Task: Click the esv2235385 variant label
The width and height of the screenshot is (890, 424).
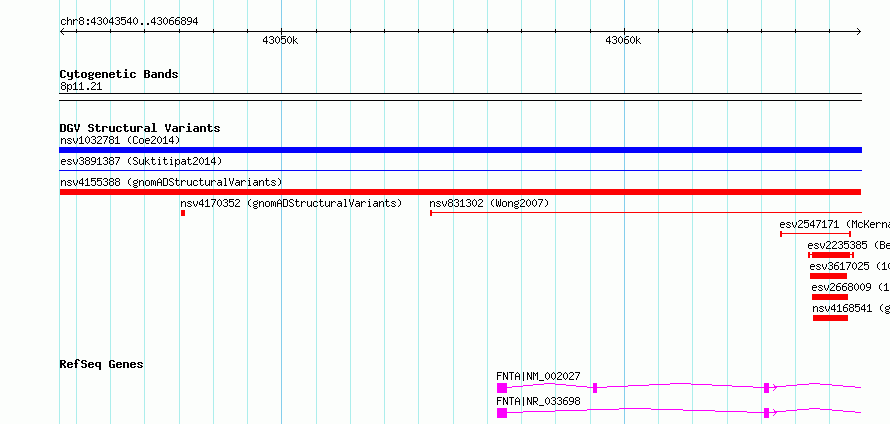Action: (849, 245)
